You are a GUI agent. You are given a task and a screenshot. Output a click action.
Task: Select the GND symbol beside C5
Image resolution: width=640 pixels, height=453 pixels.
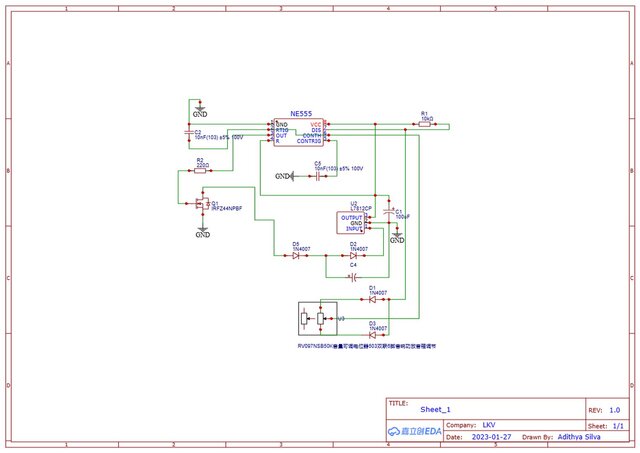pos(284,176)
